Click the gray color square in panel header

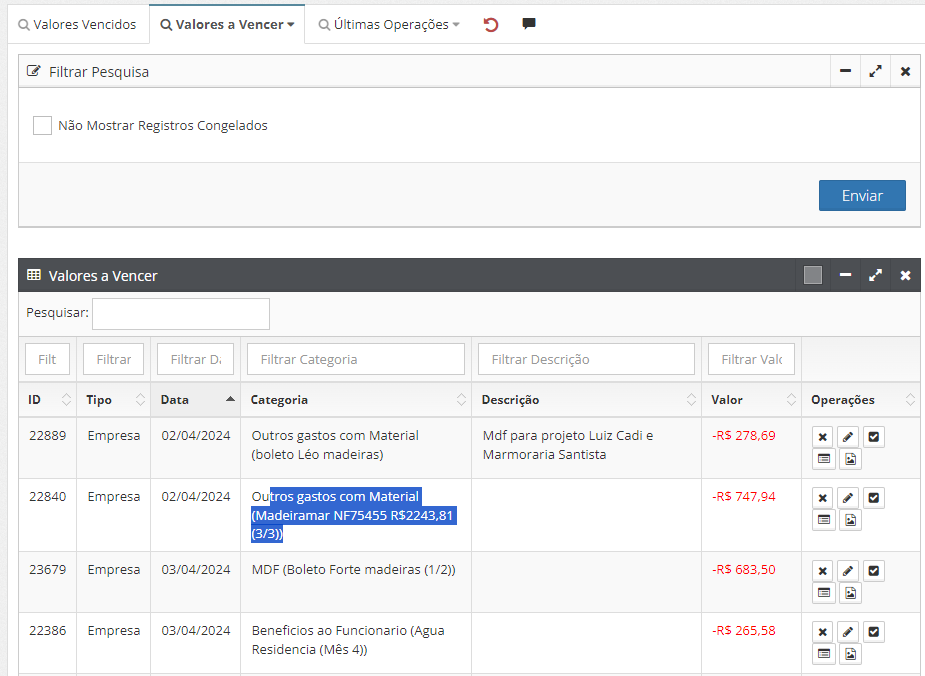813,275
